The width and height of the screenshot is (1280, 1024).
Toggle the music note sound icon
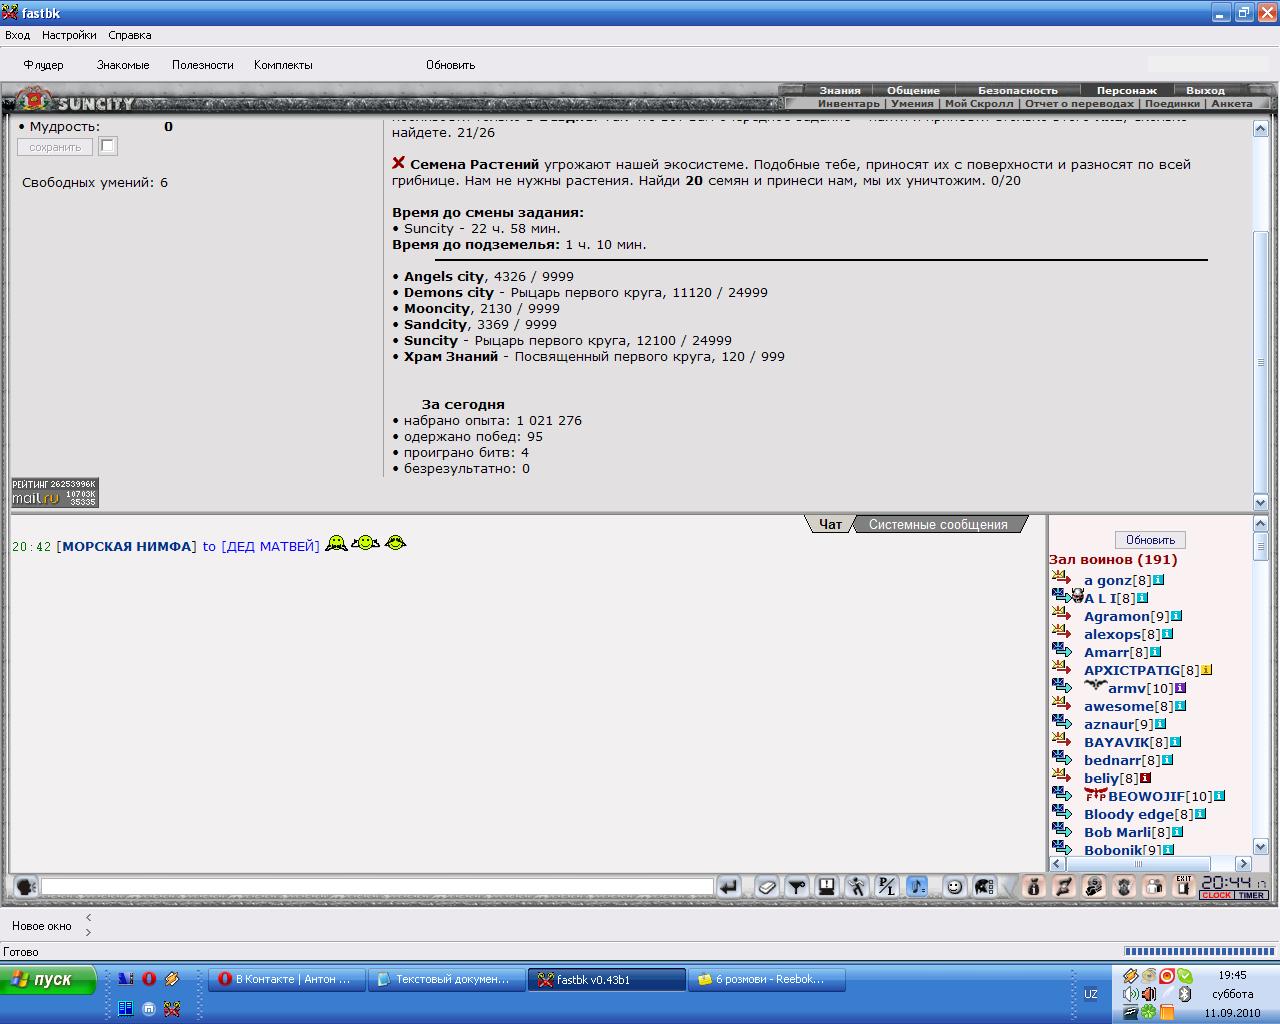pyautogui.click(x=917, y=886)
